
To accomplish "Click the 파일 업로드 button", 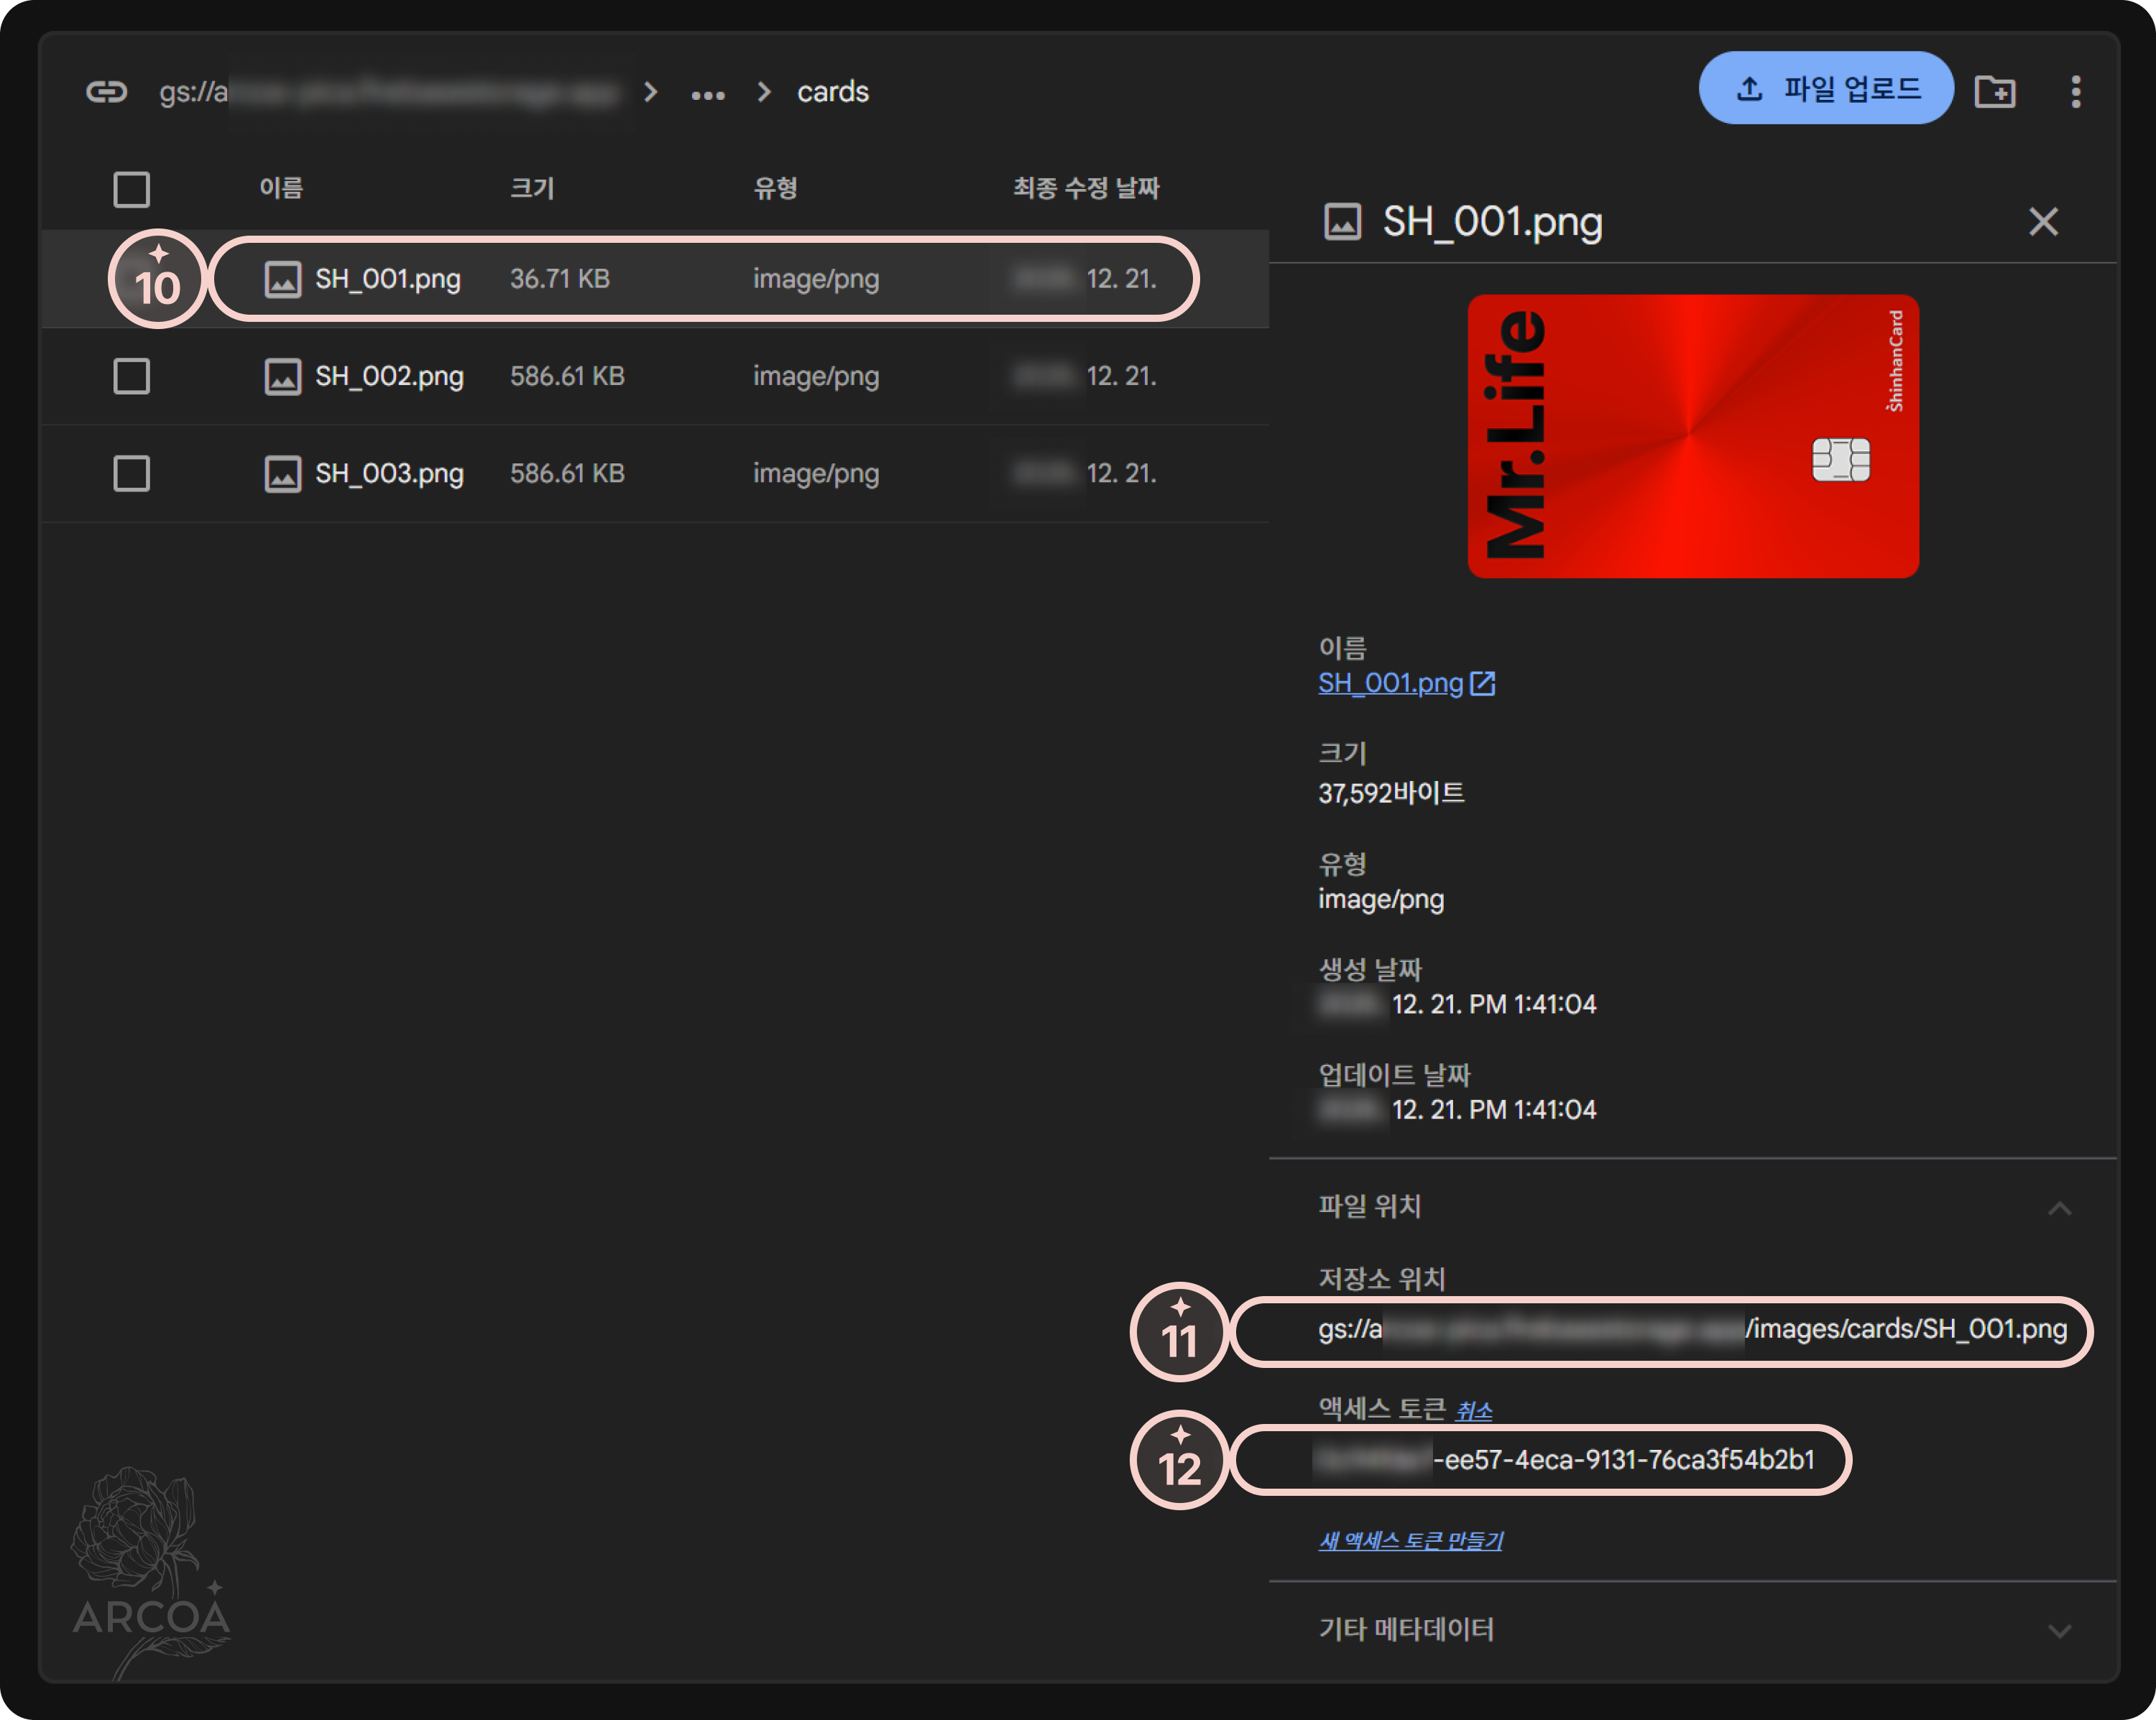I will click(1825, 89).
